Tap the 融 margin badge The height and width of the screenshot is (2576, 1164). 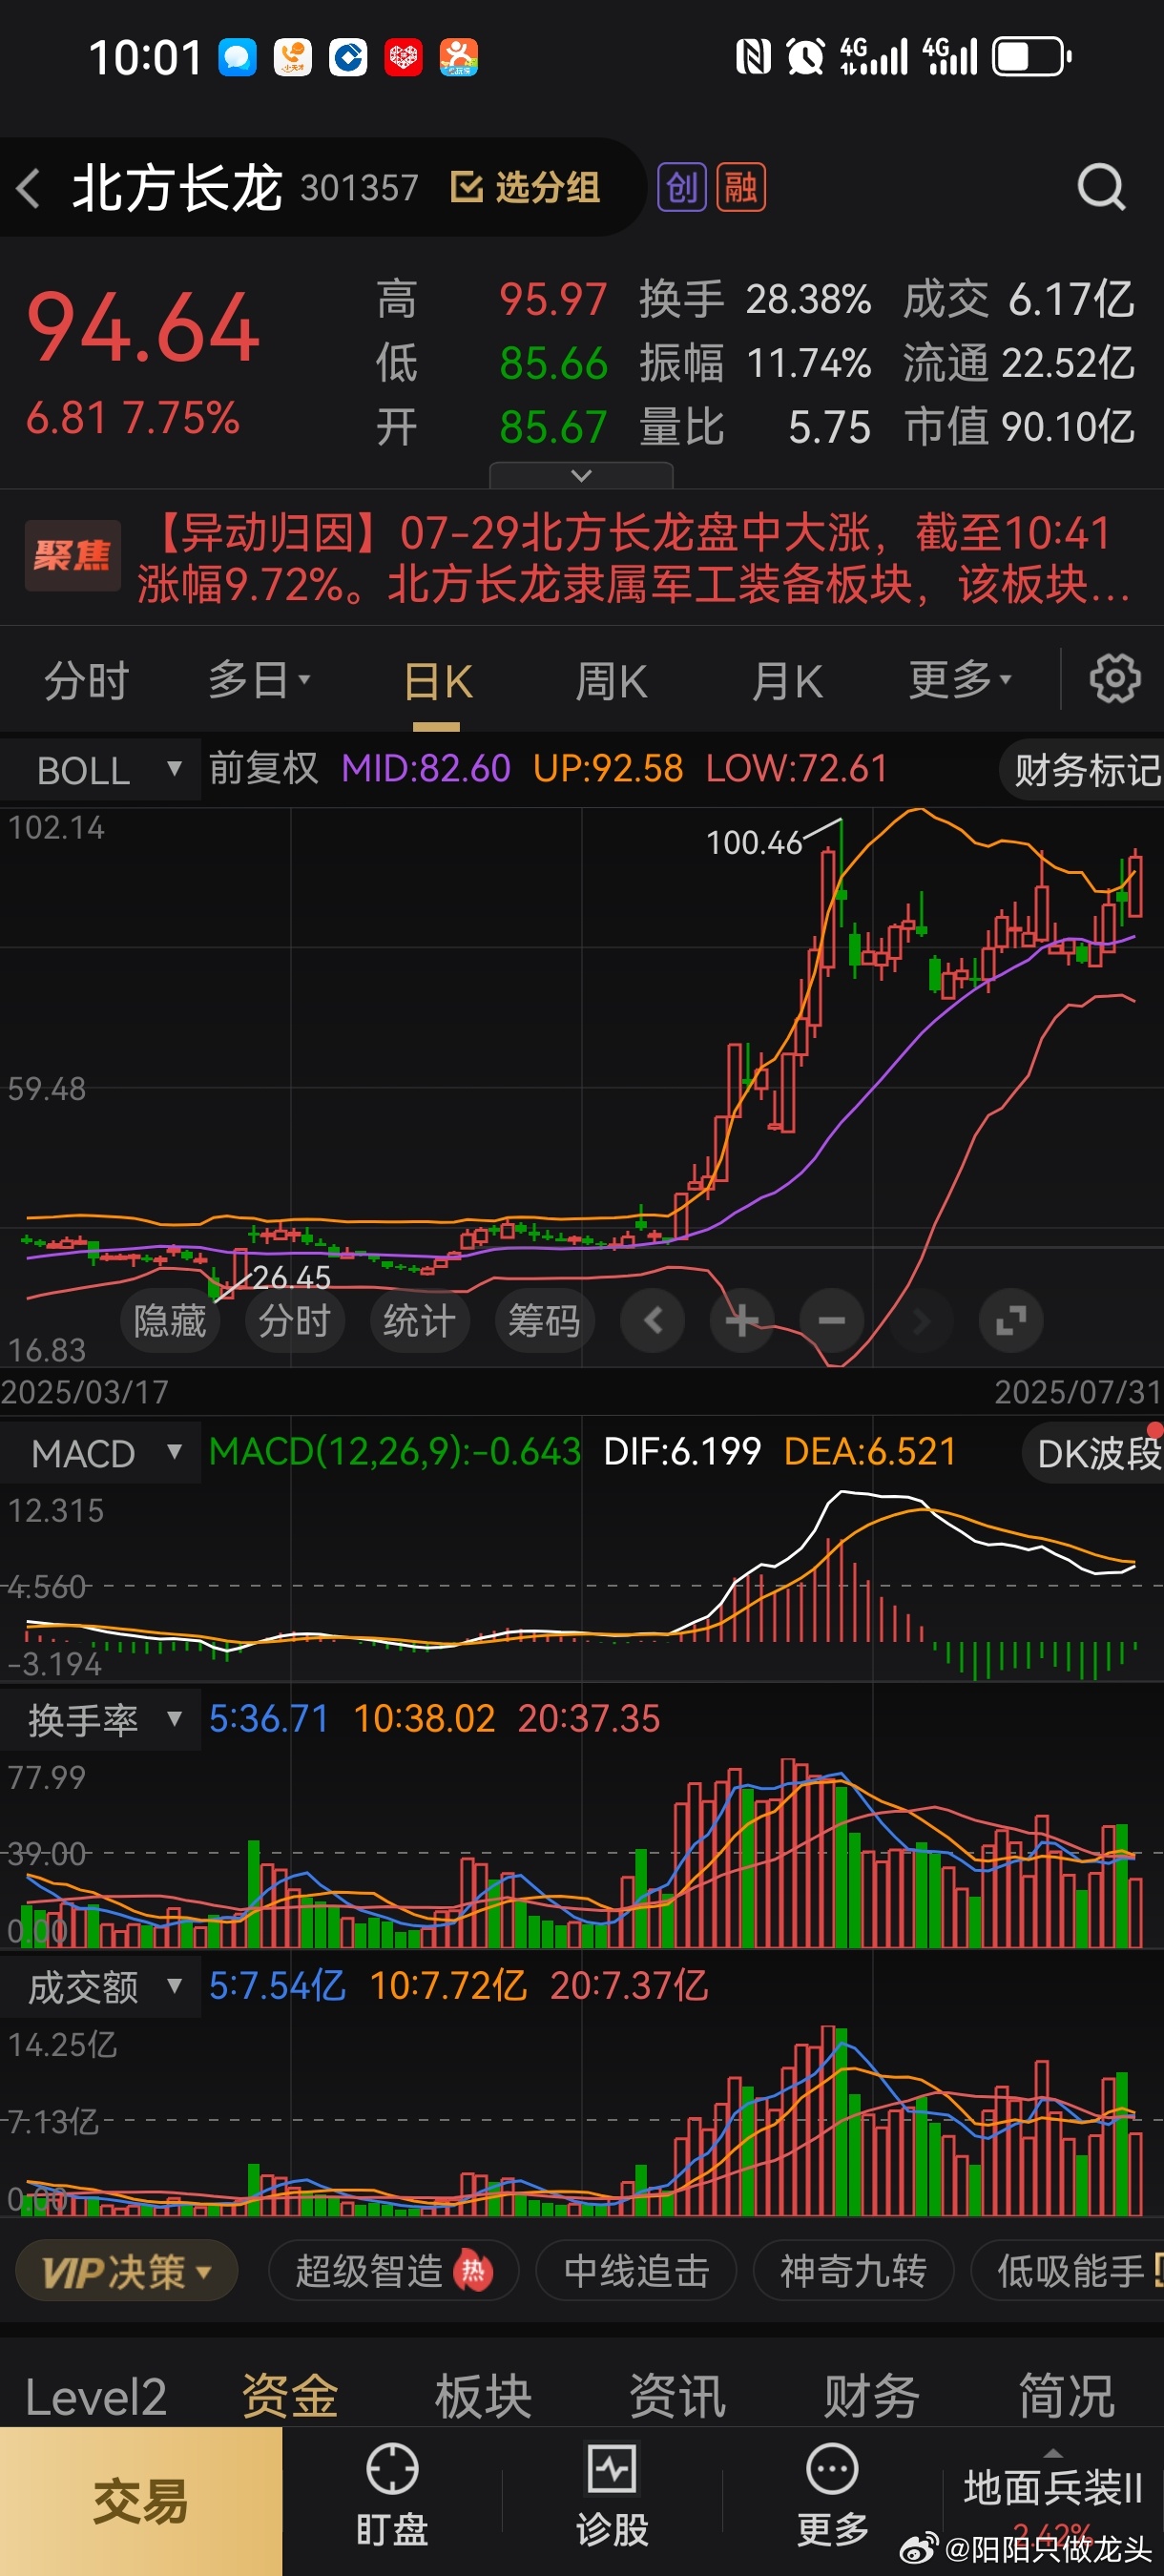point(741,187)
